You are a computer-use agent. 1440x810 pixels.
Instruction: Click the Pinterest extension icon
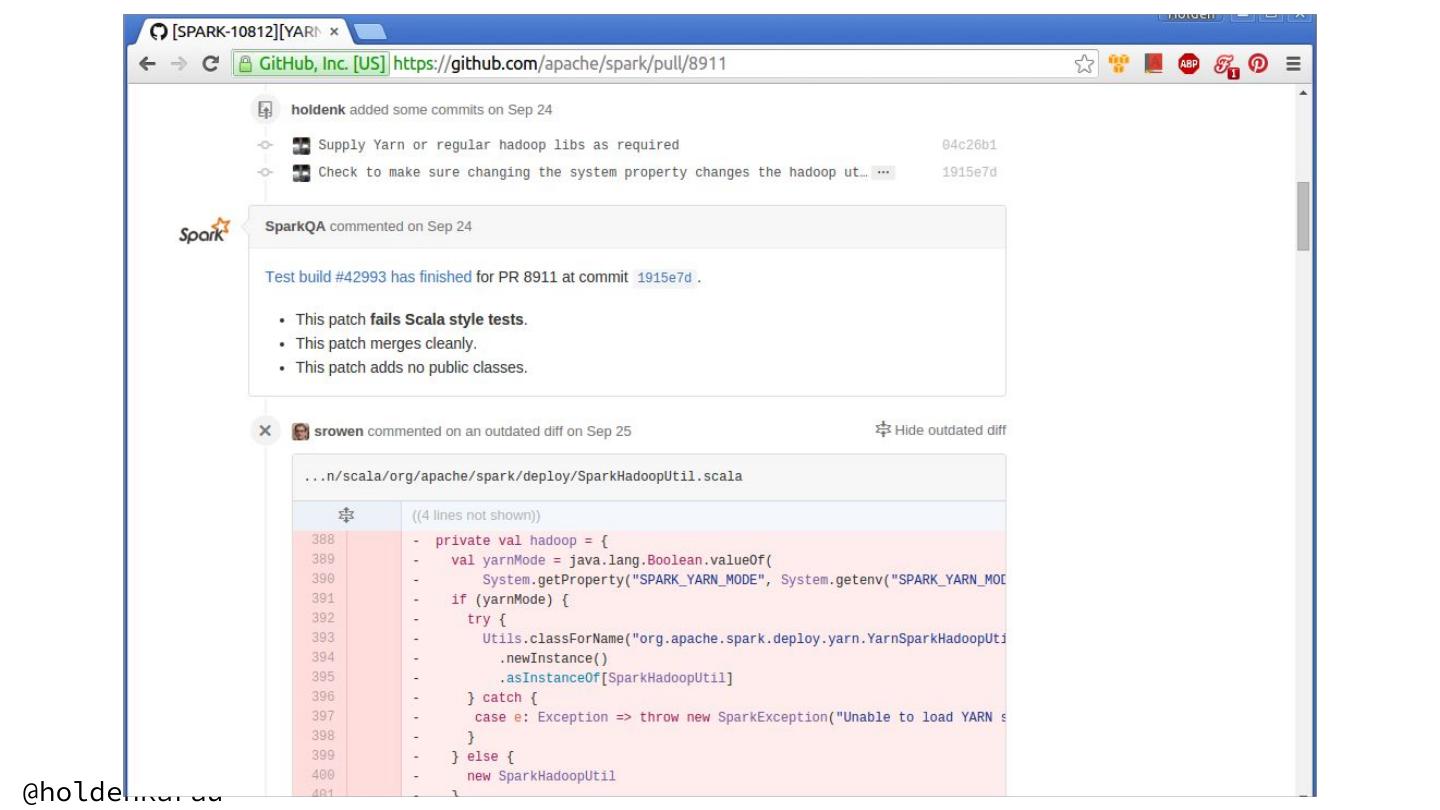pos(1258,64)
